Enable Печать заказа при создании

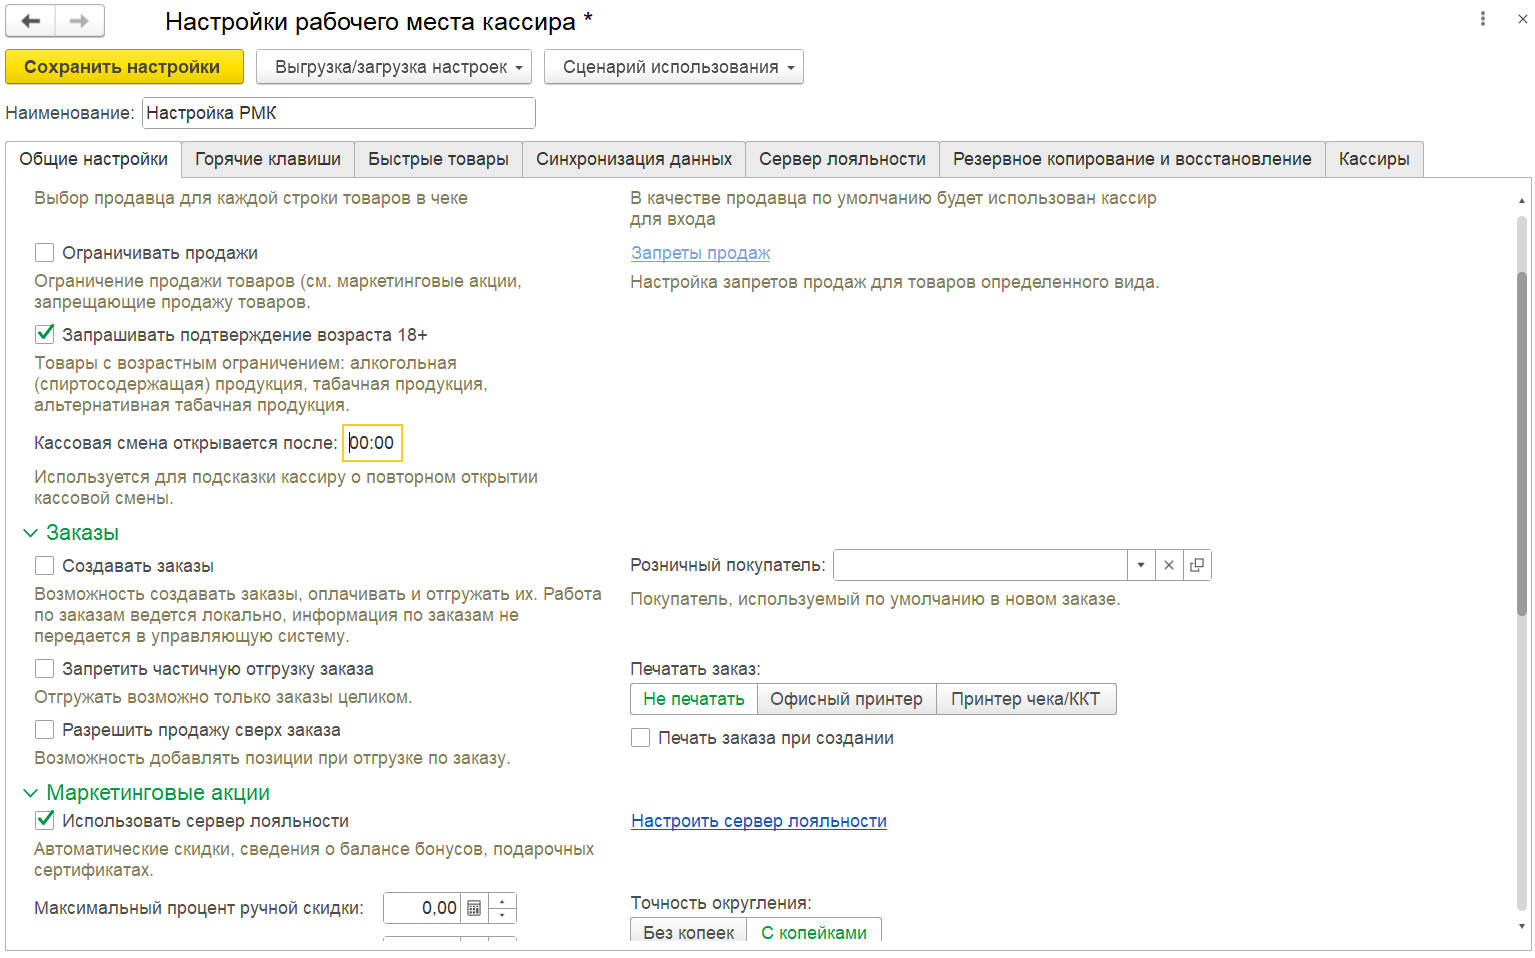[x=640, y=738]
